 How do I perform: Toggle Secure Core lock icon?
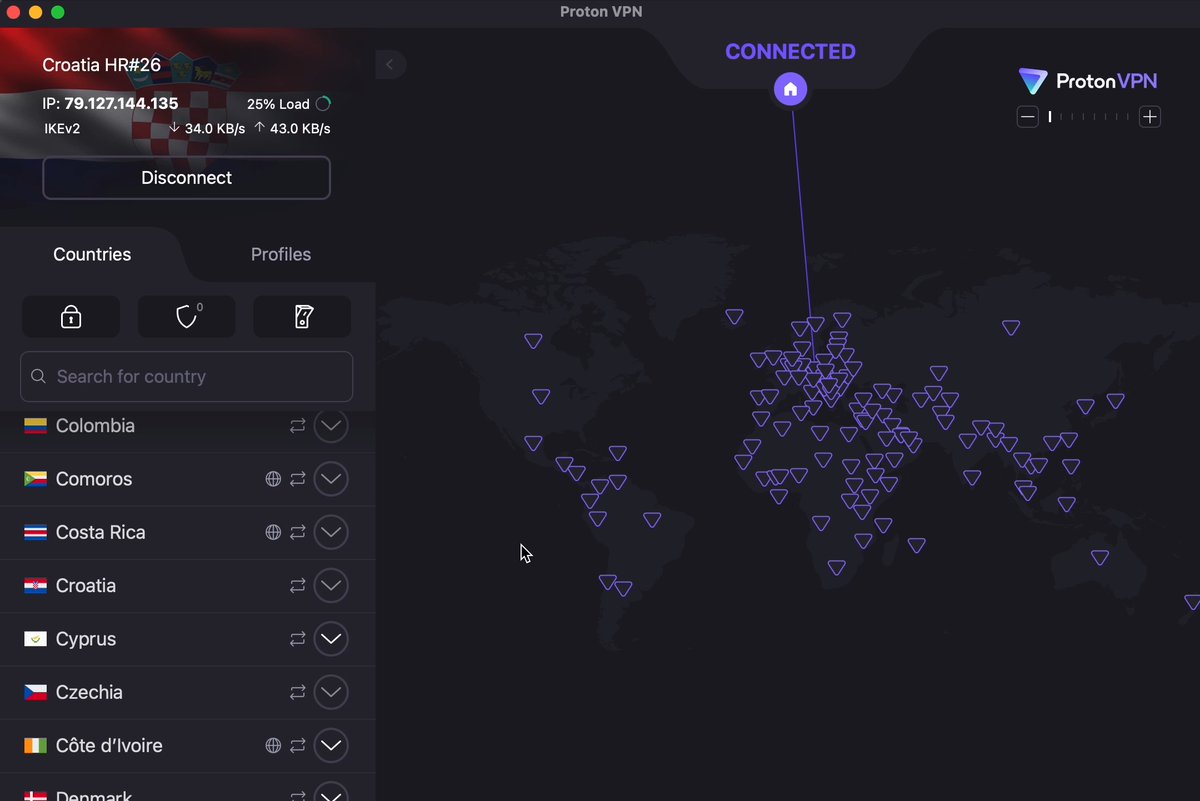71,317
